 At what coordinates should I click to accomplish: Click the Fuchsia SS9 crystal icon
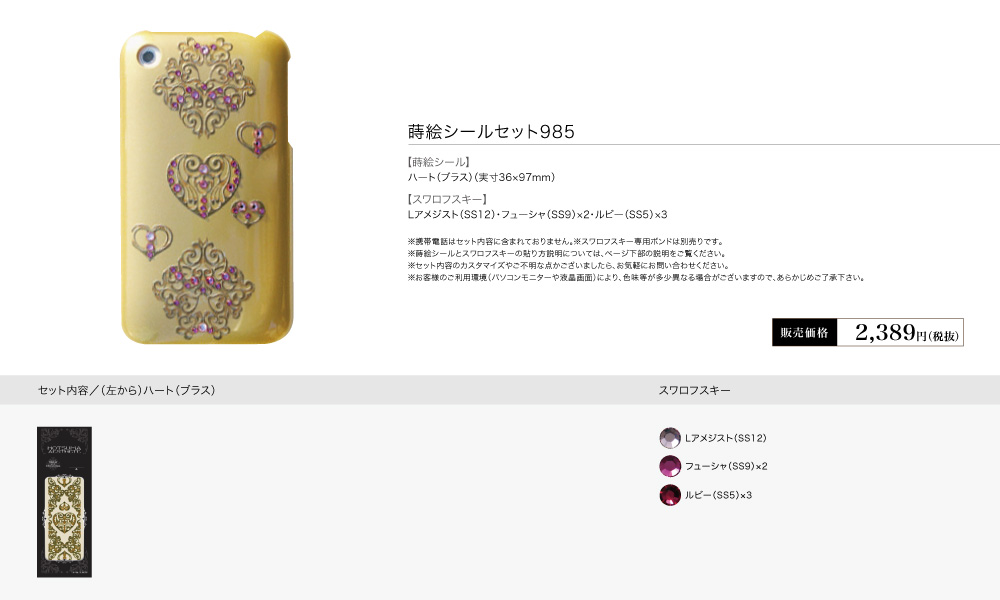click(x=670, y=466)
